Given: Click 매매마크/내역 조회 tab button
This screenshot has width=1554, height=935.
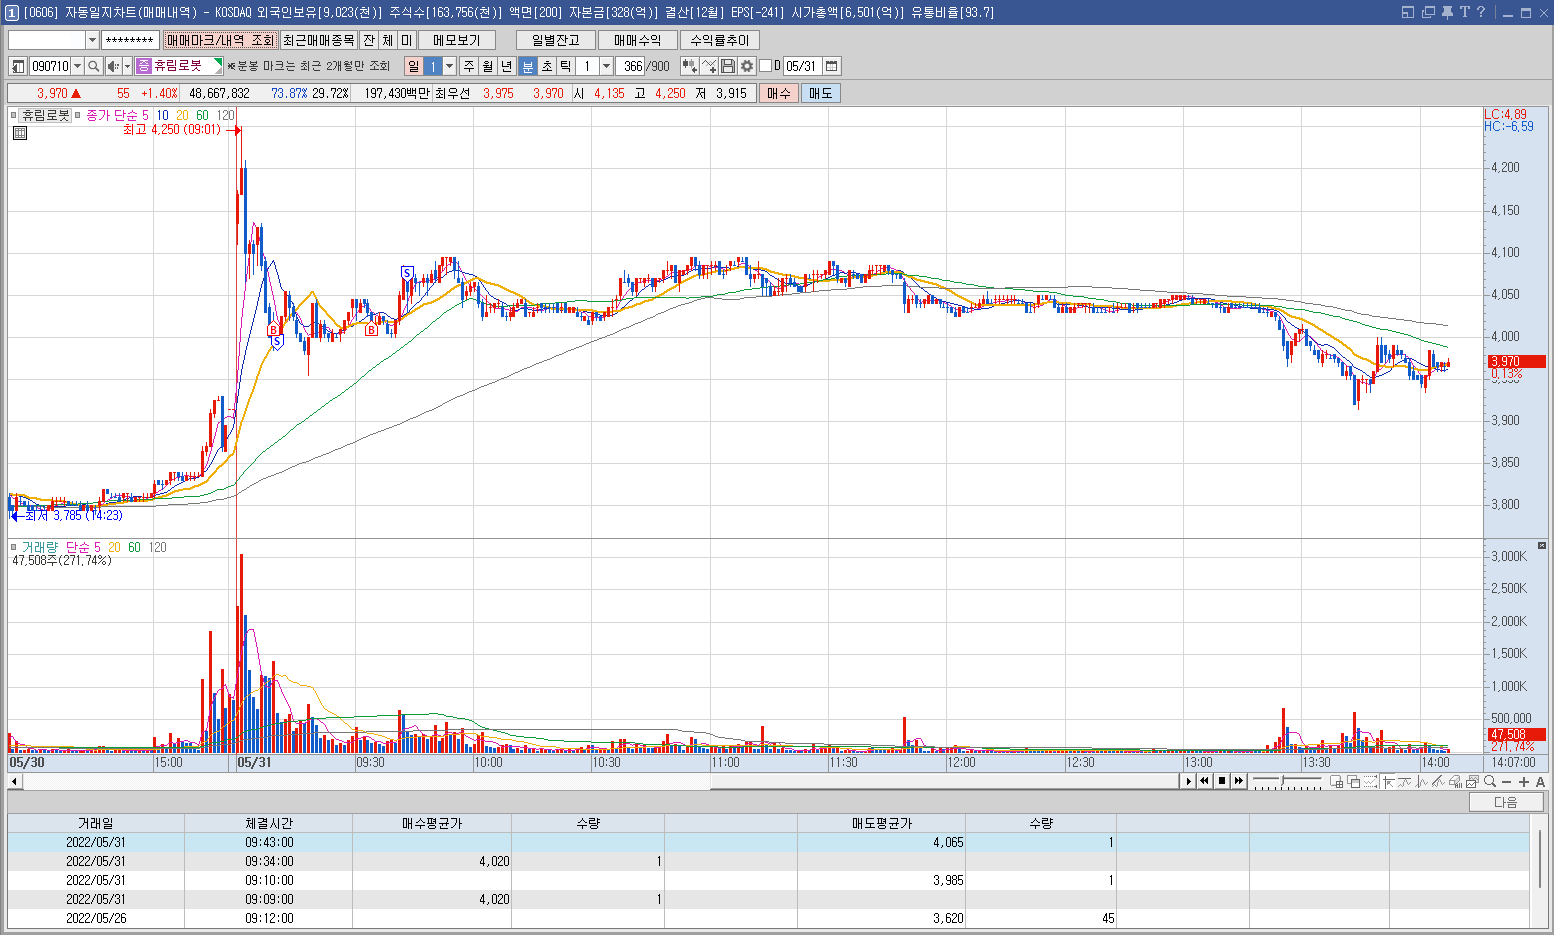Looking at the screenshot, I should coord(220,40).
